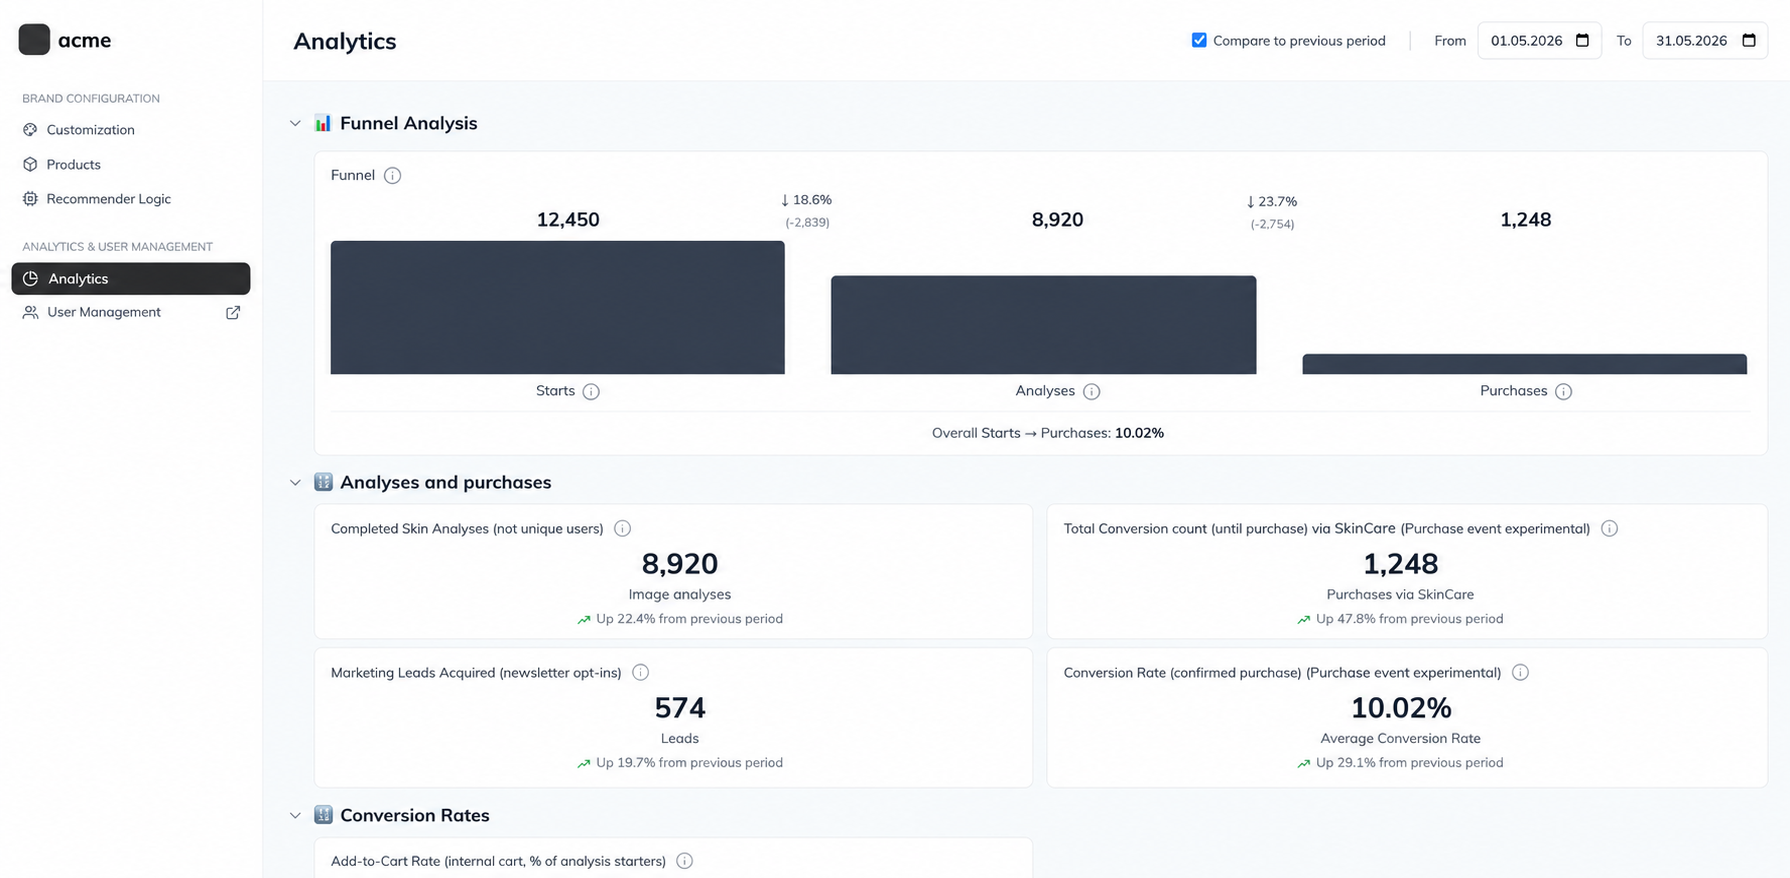Click the external link icon next to User Management
The width and height of the screenshot is (1790, 878).
click(x=233, y=312)
